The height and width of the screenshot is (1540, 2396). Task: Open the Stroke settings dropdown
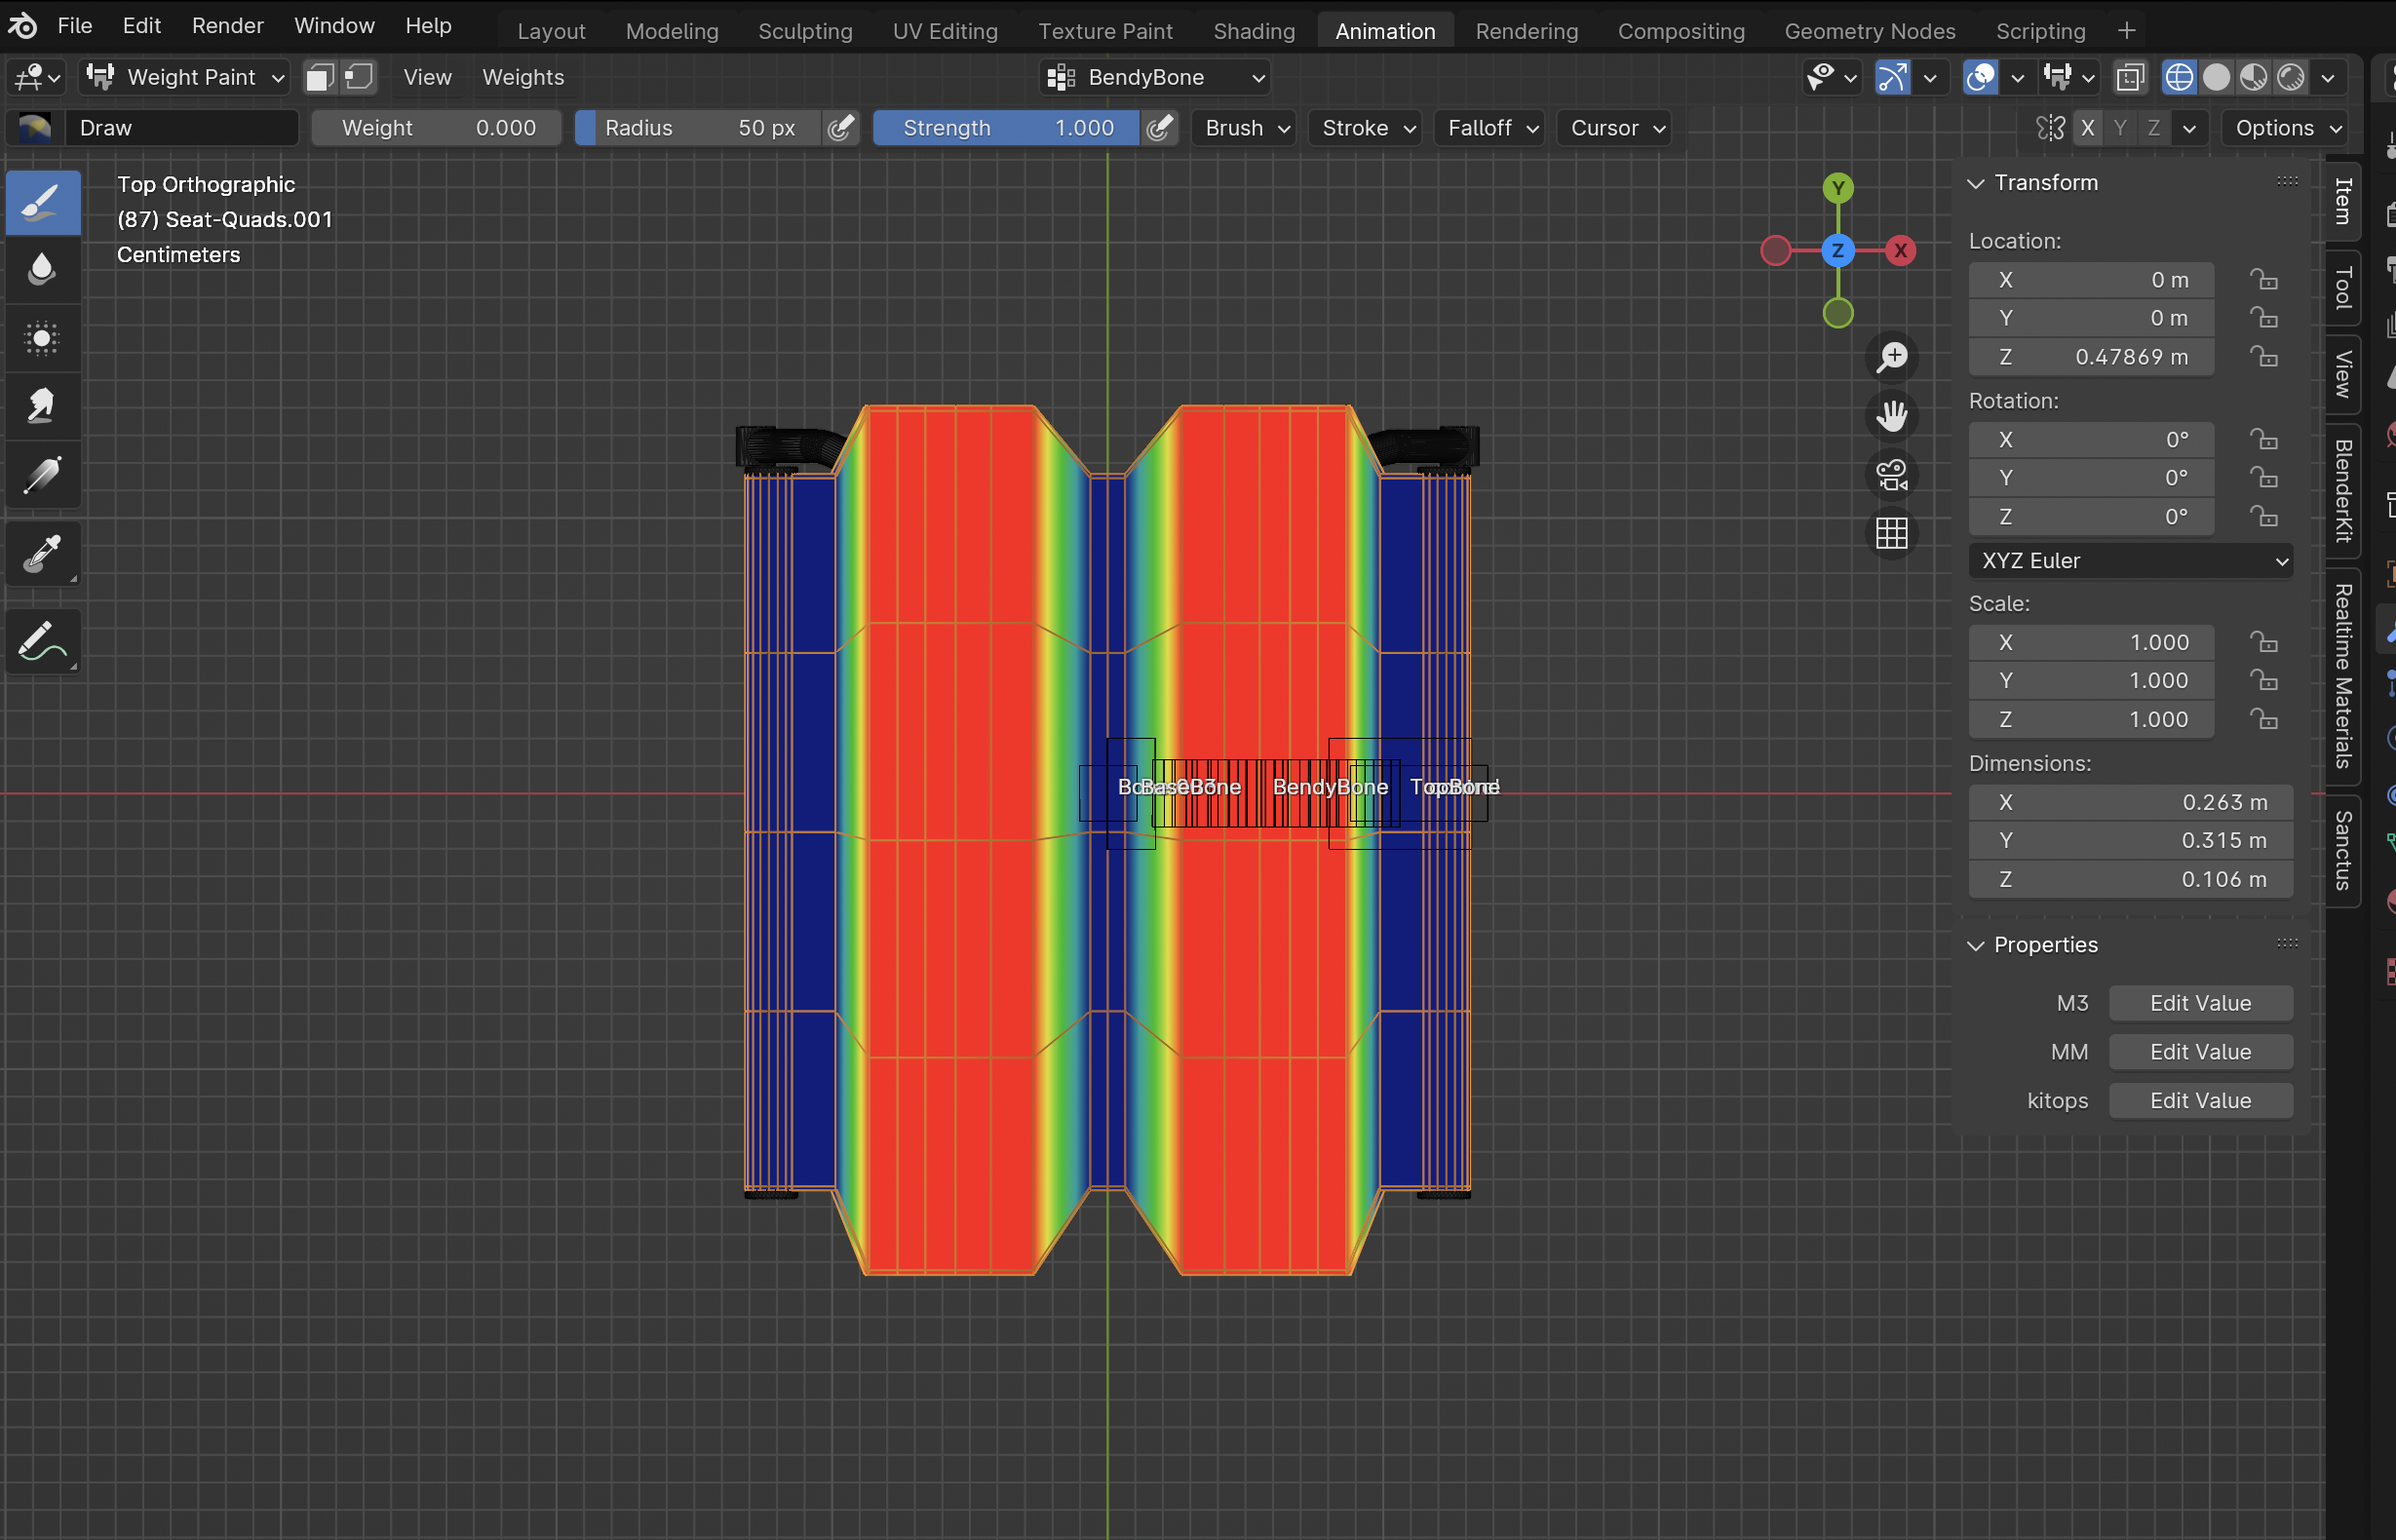pyautogui.click(x=1365, y=128)
